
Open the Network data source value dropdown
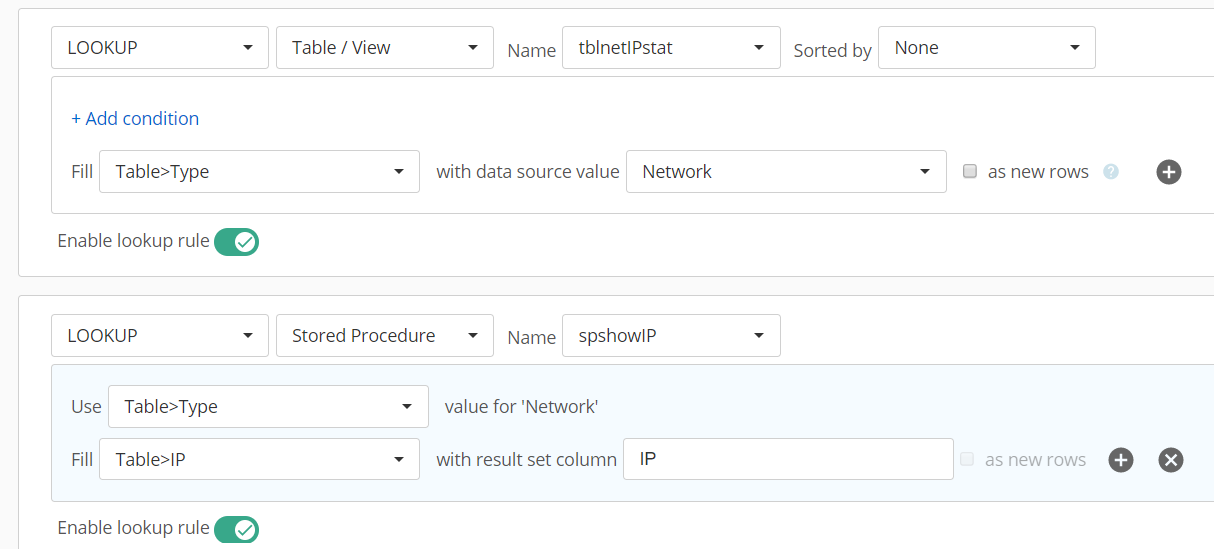coord(787,172)
